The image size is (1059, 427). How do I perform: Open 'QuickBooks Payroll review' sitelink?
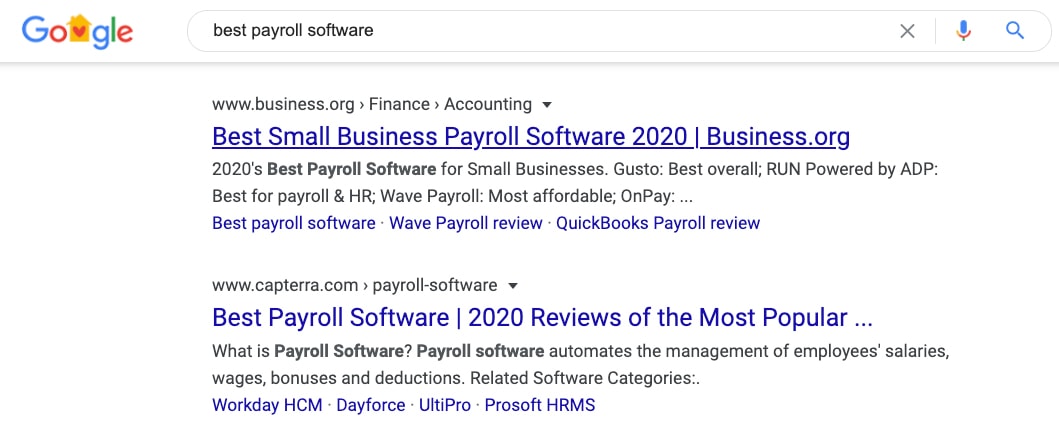(658, 223)
